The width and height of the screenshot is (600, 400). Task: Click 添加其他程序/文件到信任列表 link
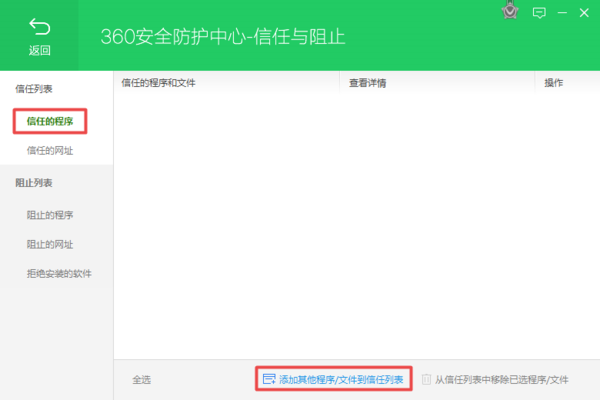[341, 380]
